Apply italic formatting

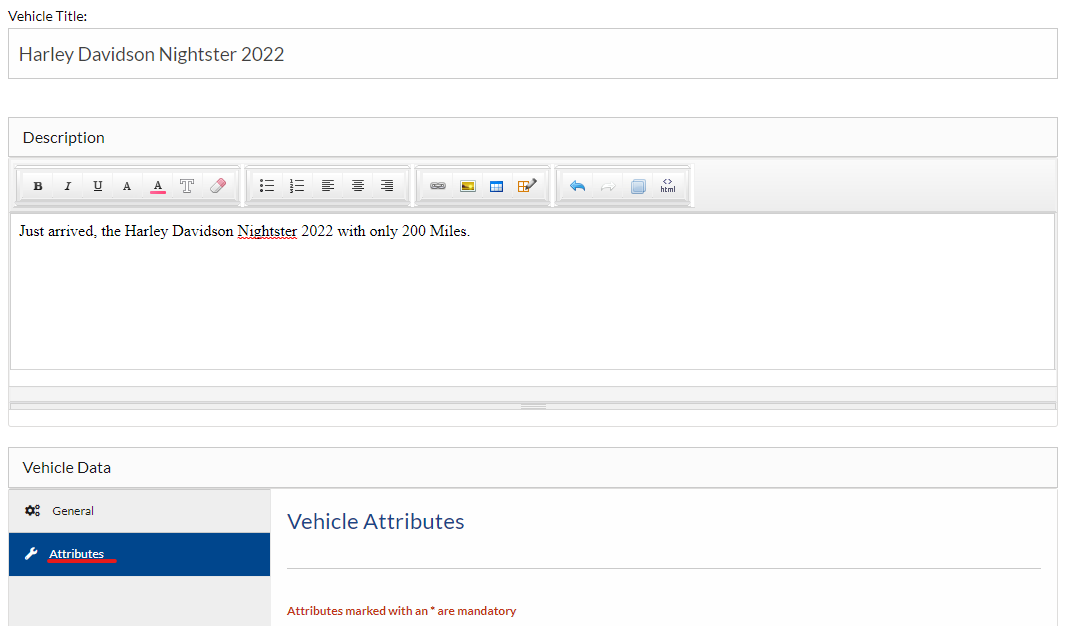click(67, 186)
